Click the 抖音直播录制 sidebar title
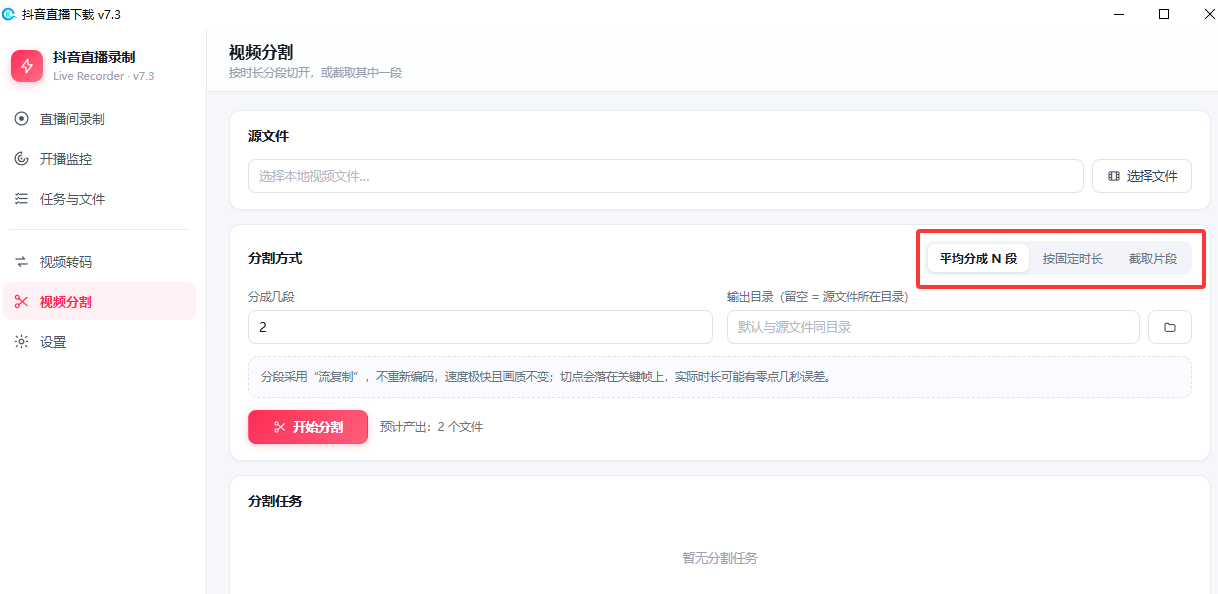Screen dimensions: 1218x594 (94, 57)
